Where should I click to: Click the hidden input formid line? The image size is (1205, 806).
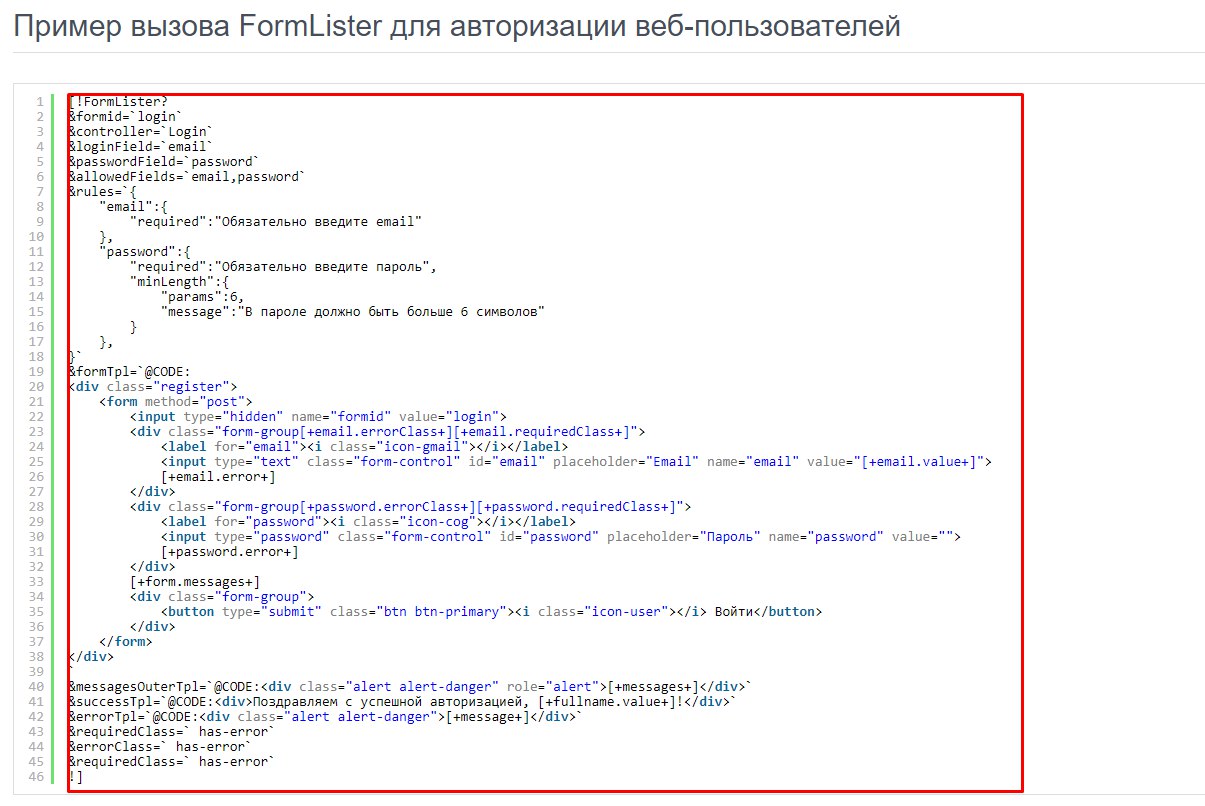318,416
